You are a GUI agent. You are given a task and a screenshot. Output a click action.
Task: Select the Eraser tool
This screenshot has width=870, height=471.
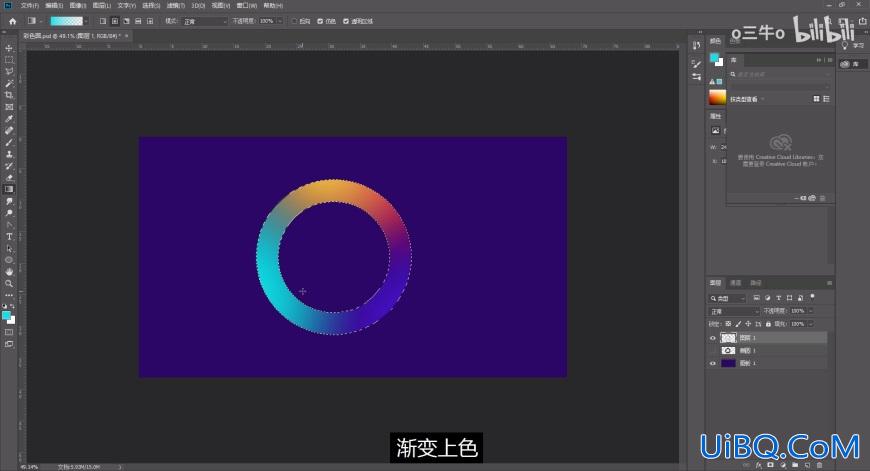pos(9,178)
